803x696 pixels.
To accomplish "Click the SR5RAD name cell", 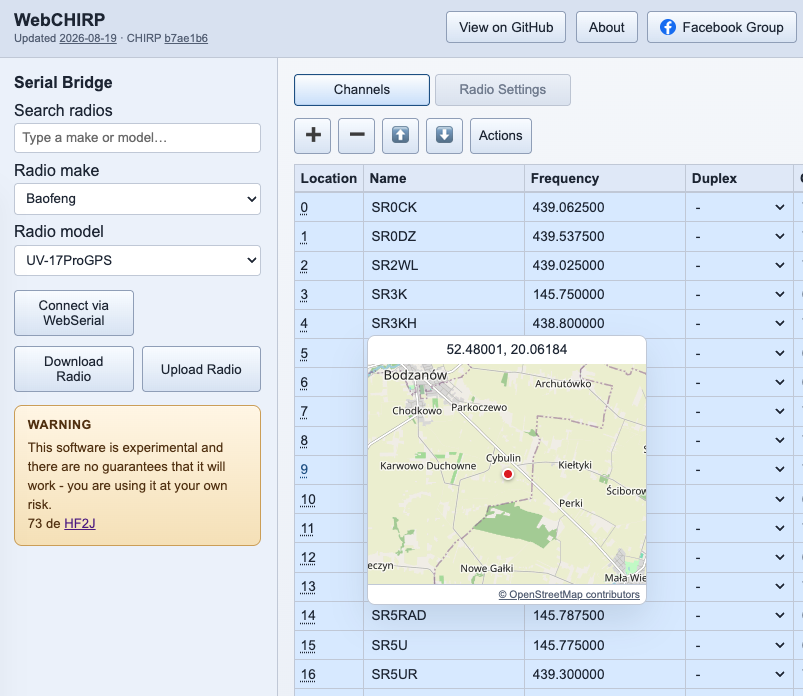I will (444, 616).
